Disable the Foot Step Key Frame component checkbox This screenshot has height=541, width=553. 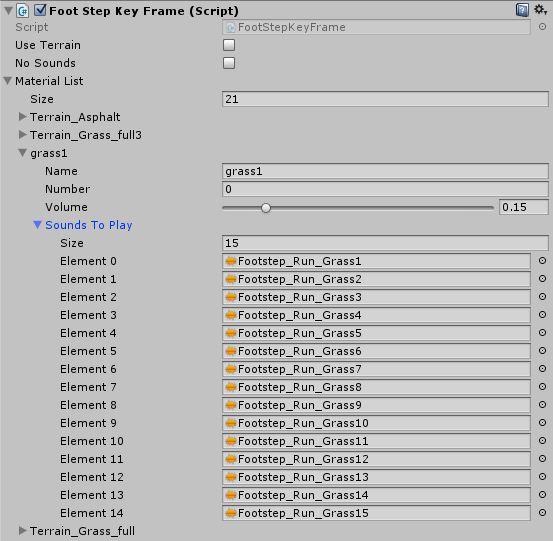point(40,10)
